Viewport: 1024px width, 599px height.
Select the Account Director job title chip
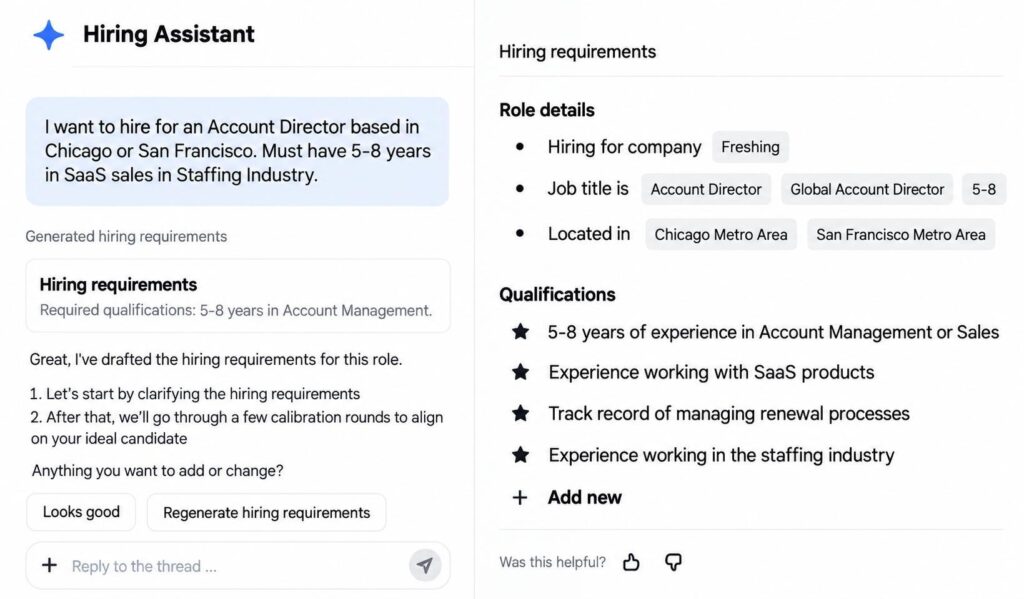[706, 189]
